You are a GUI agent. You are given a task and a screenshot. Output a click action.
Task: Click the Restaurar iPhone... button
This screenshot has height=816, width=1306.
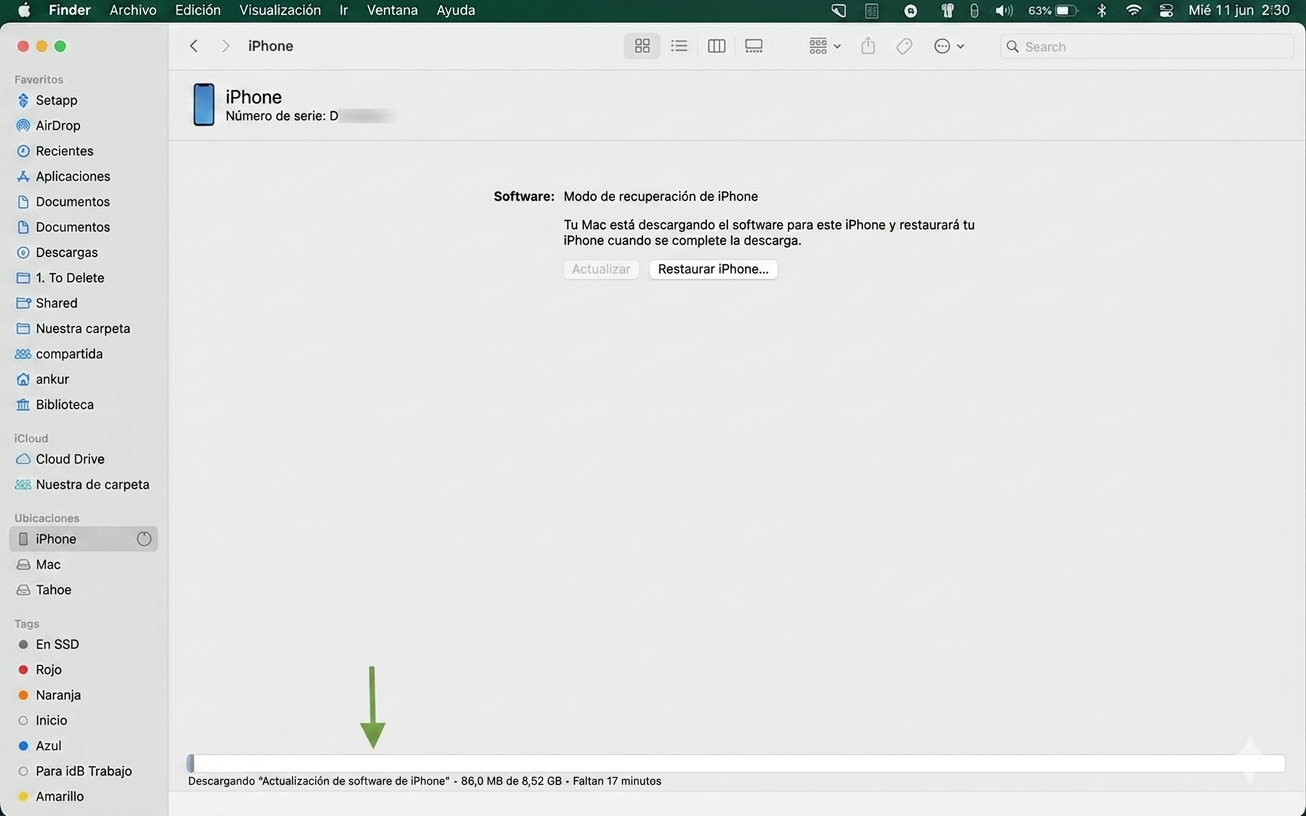(713, 269)
